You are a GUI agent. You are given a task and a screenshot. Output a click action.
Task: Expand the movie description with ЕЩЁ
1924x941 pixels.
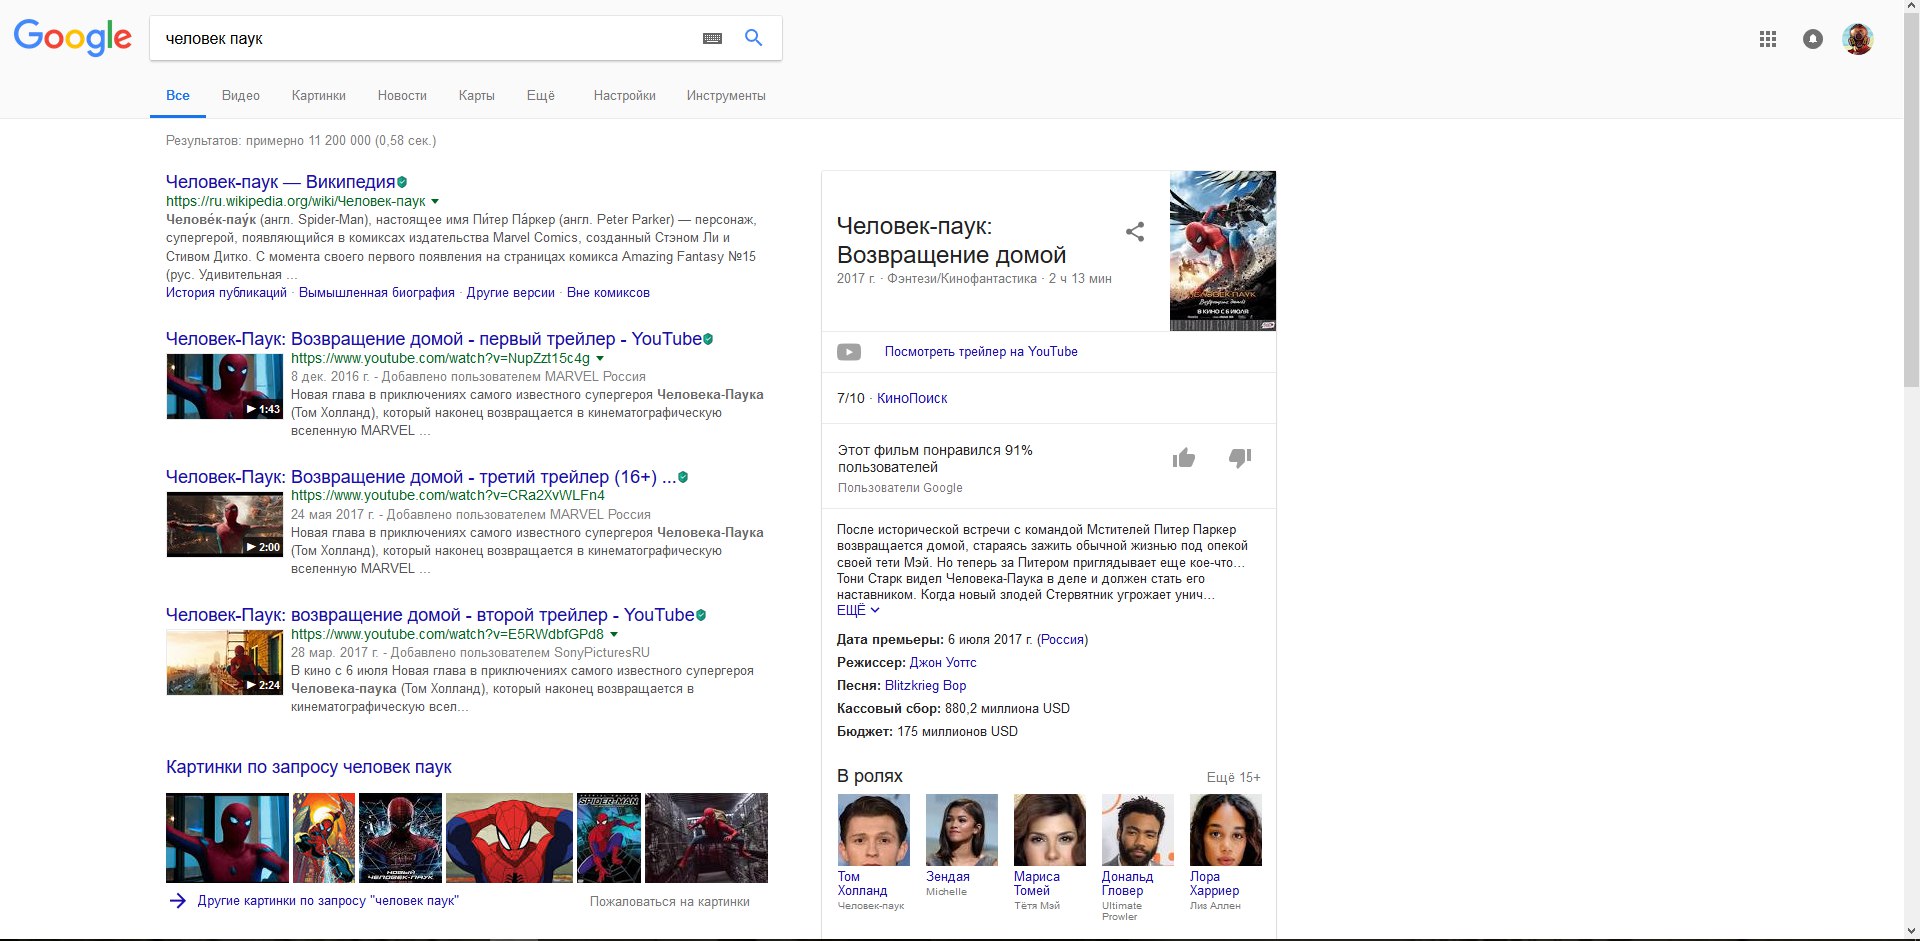click(x=858, y=610)
